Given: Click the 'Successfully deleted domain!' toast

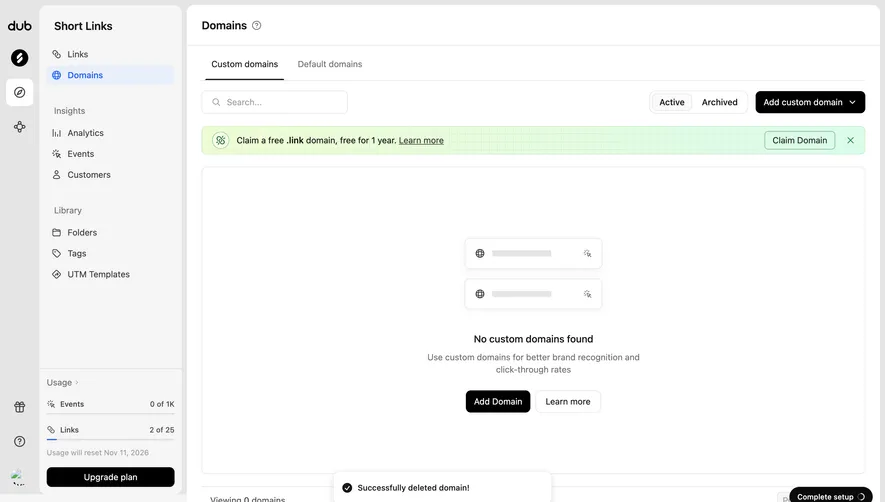Looking at the screenshot, I should pos(442,487).
